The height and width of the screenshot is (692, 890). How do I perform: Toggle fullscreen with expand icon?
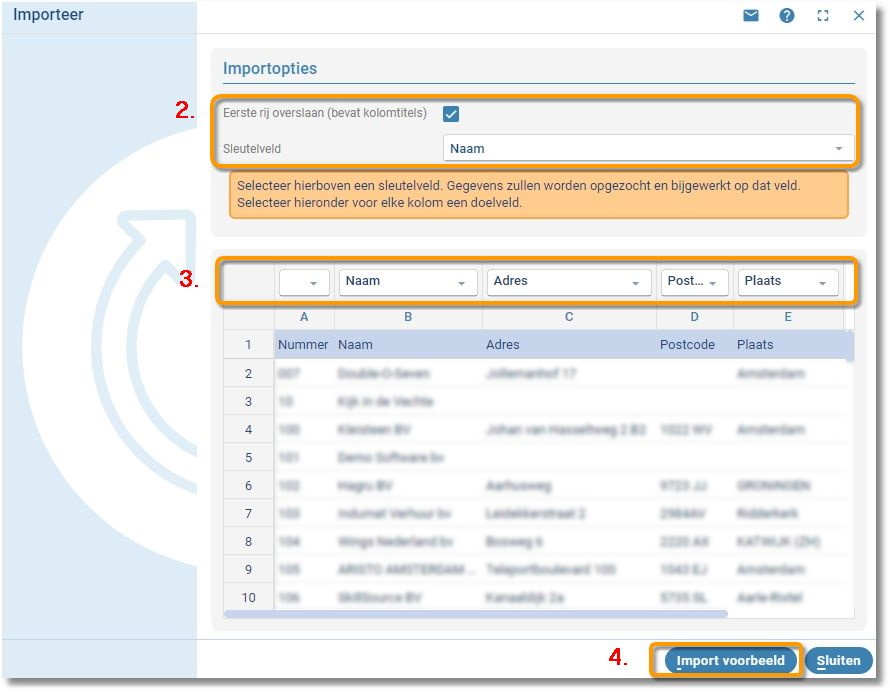(823, 15)
